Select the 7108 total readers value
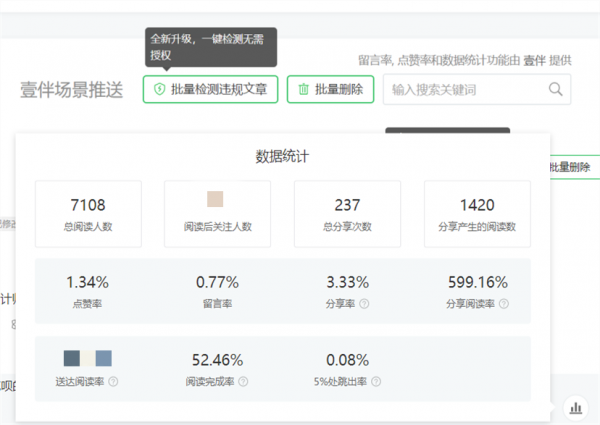 click(88, 205)
